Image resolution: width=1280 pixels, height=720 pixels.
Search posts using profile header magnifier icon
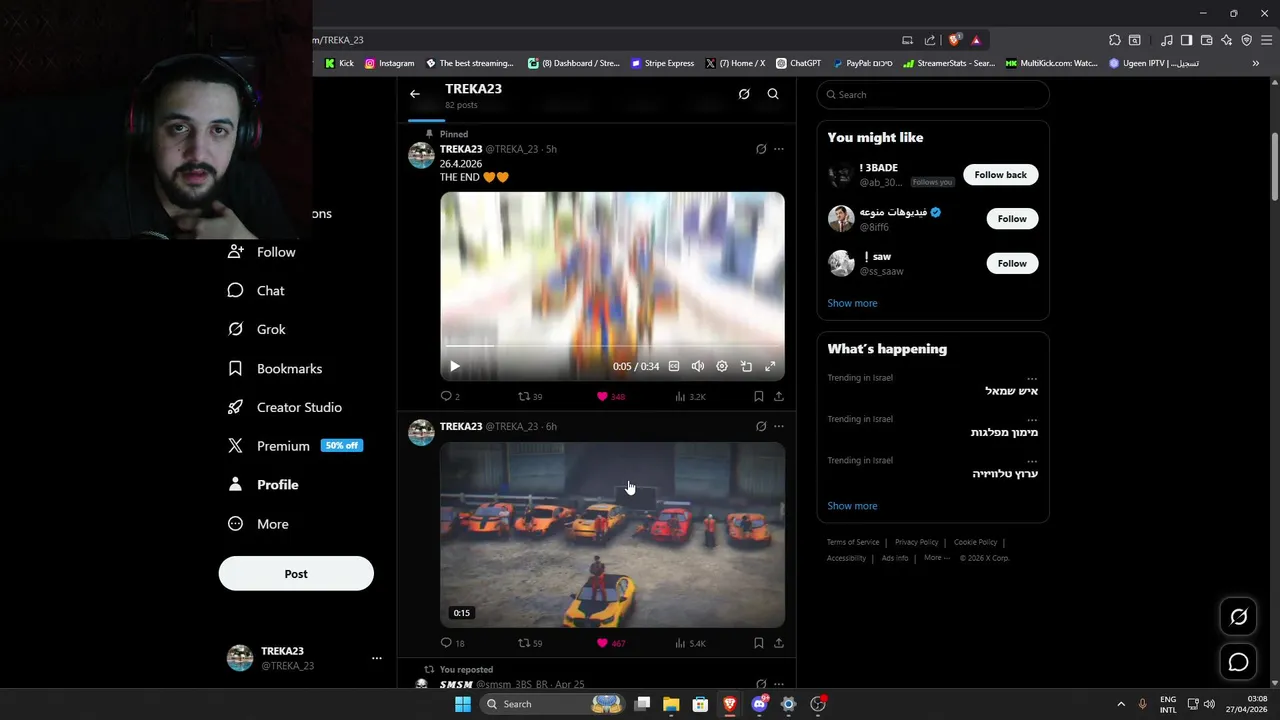(x=773, y=94)
